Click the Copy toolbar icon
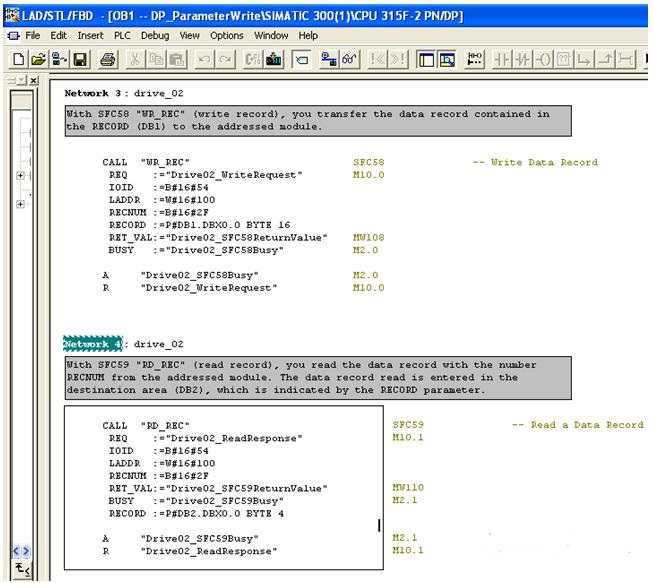Image resolution: width=653 pixels, height=583 pixels. [156, 60]
